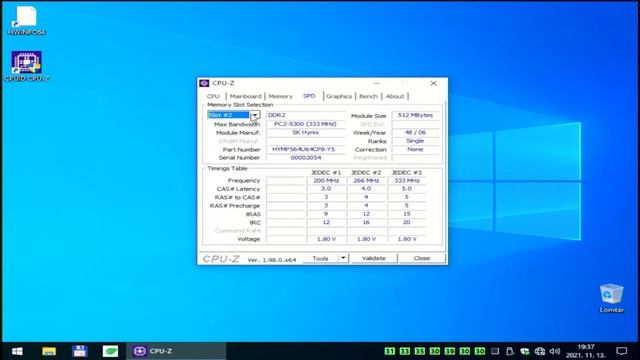Open the CPUID CPU-Z desktop shortcut
This screenshot has width=640, height=360.
click(x=27, y=66)
